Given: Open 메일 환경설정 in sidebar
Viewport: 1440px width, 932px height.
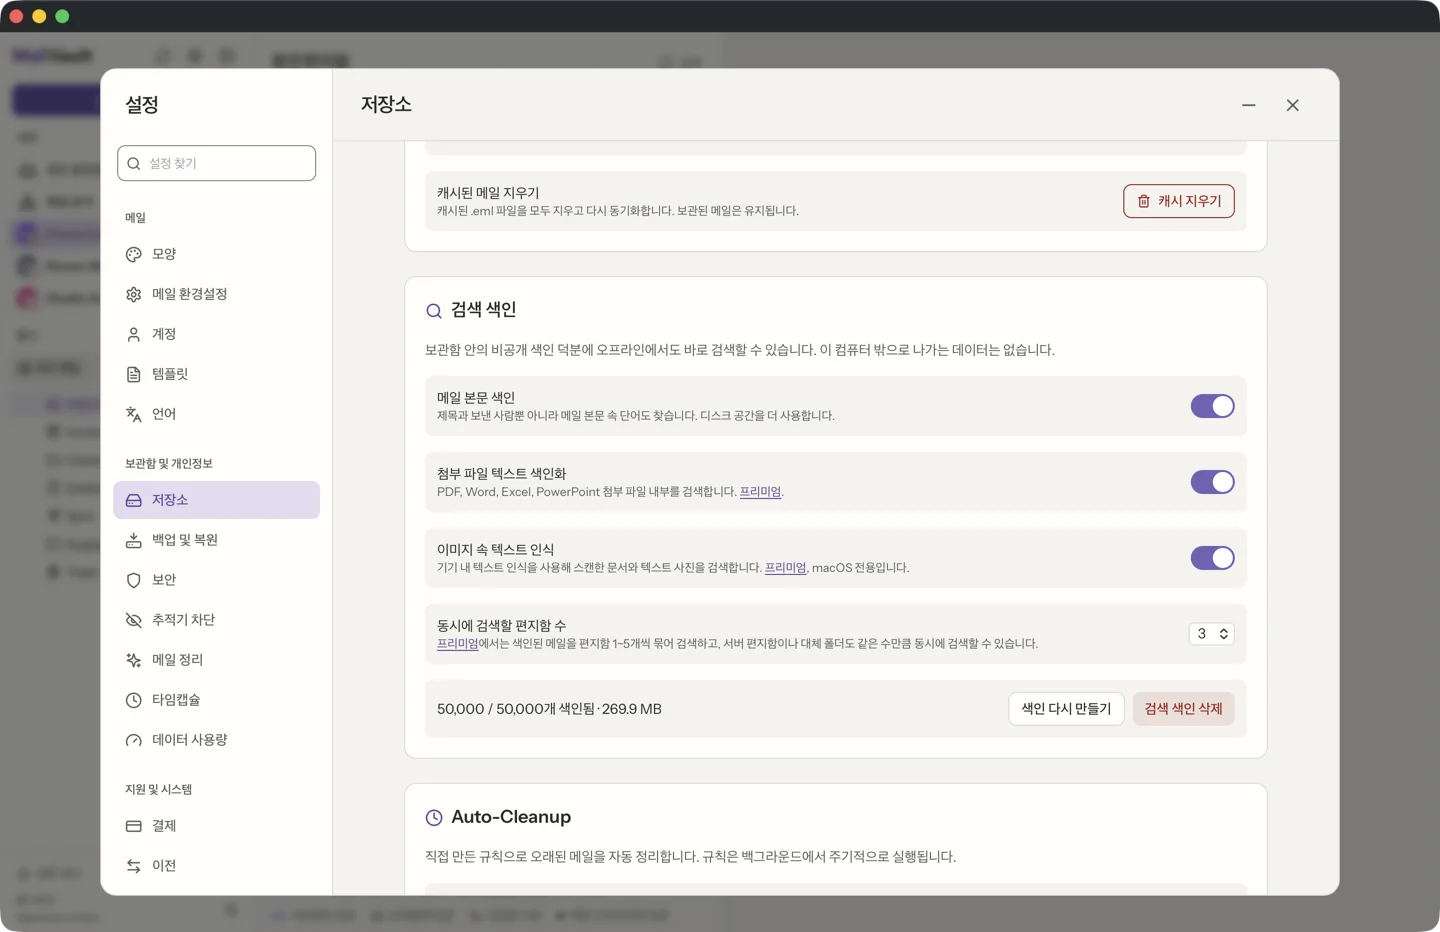Looking at the screenshot, I should point(216,294).
